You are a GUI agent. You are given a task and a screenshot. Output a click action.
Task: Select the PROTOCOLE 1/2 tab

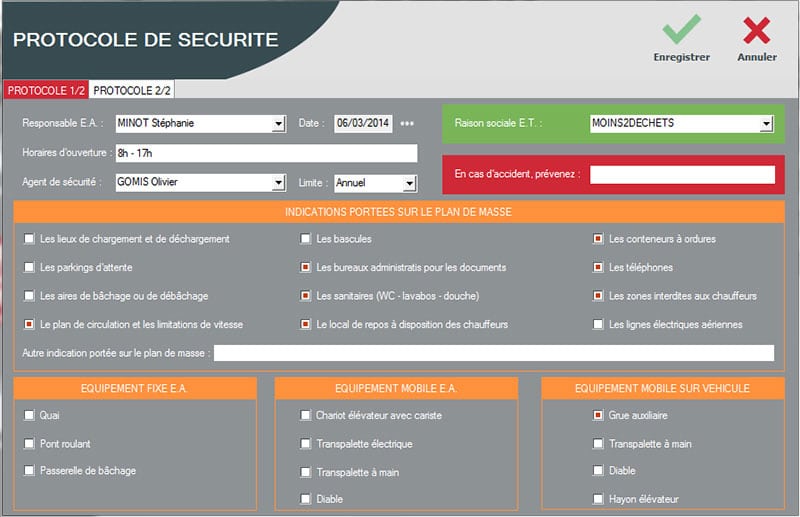46,90
